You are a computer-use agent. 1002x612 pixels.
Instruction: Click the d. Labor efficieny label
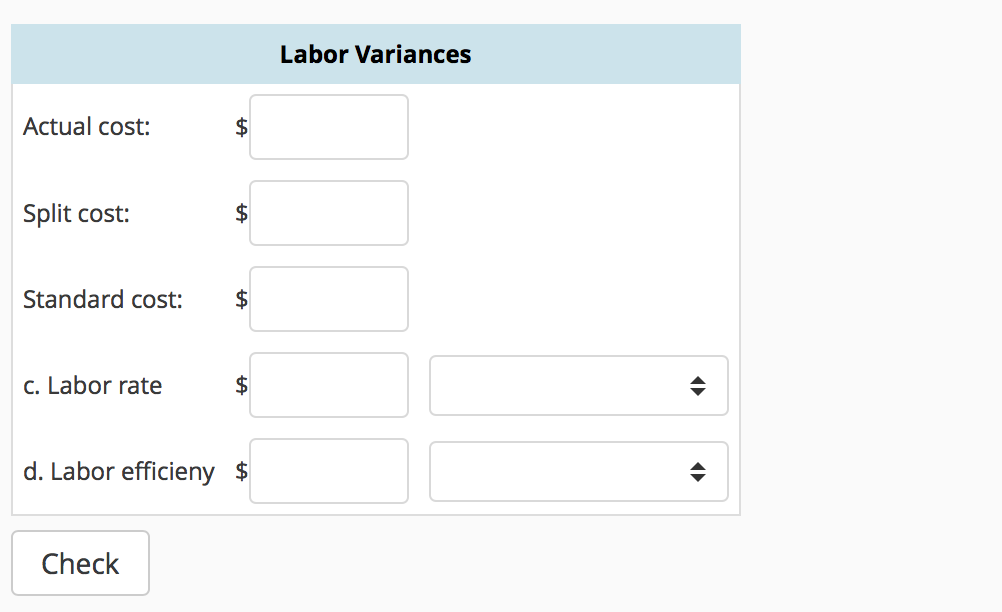pyautogui.click(x=118, y=471)
